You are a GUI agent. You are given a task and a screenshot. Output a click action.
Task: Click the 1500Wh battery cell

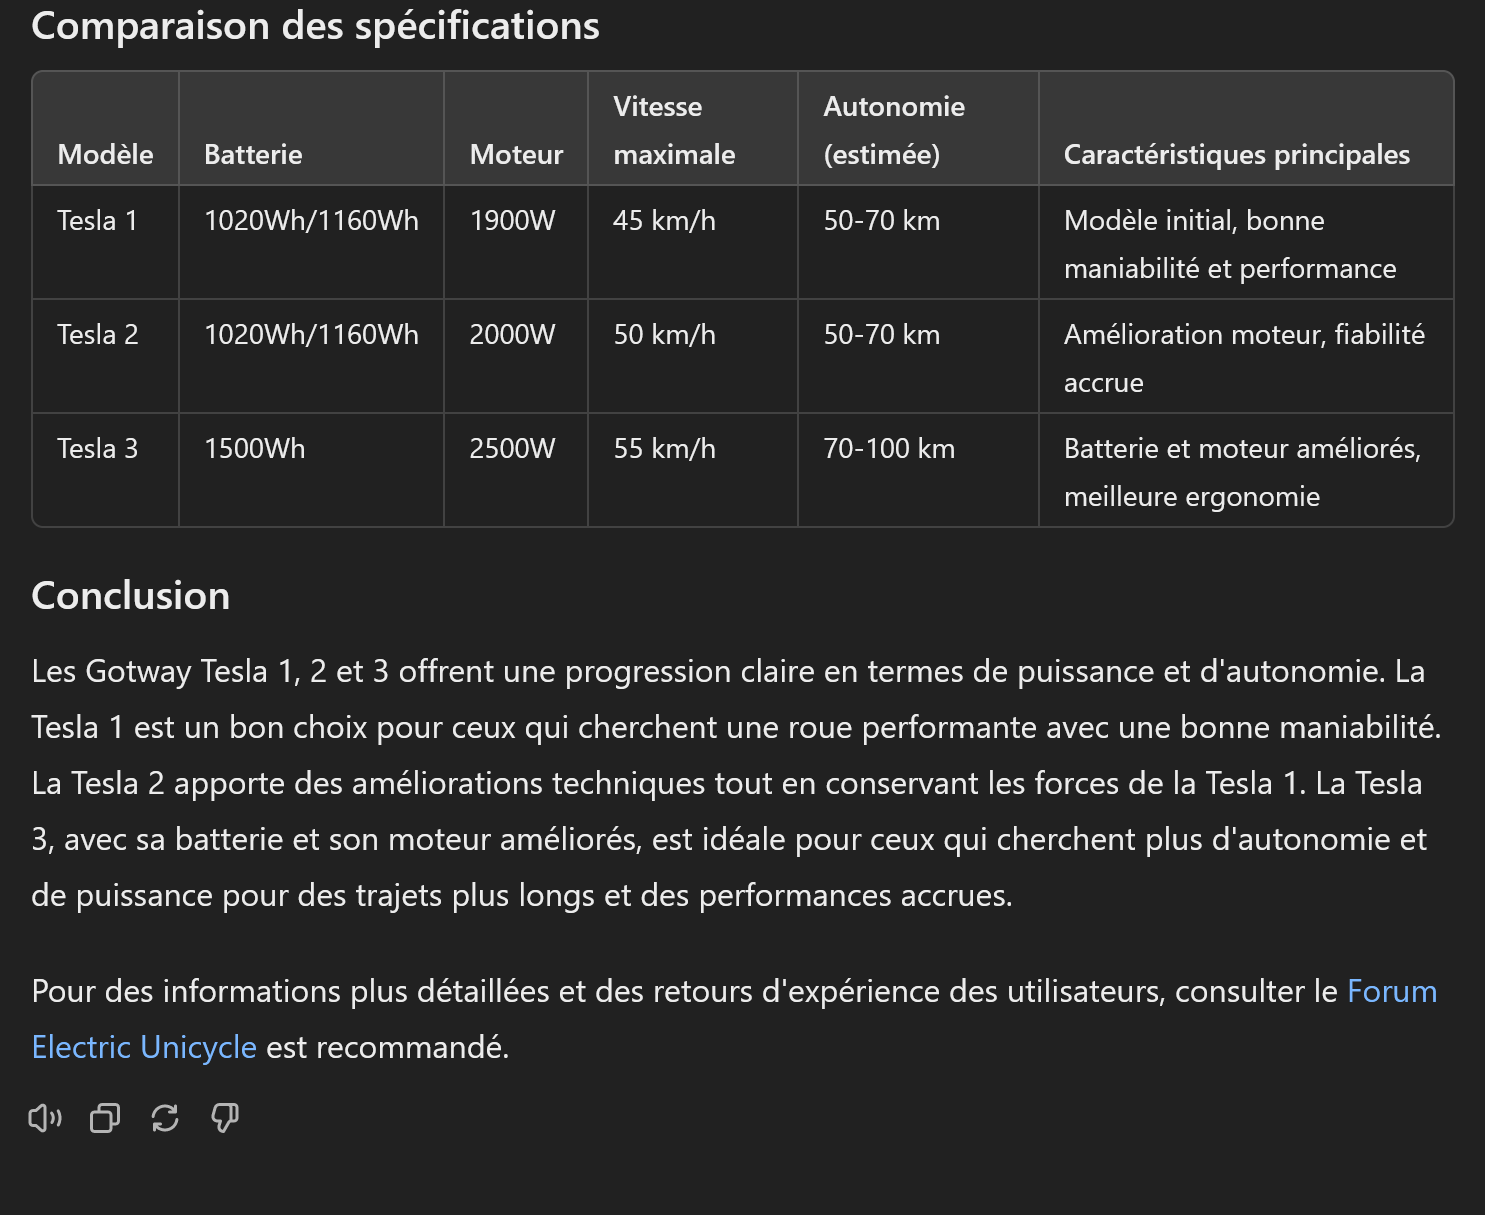point(255,448)
